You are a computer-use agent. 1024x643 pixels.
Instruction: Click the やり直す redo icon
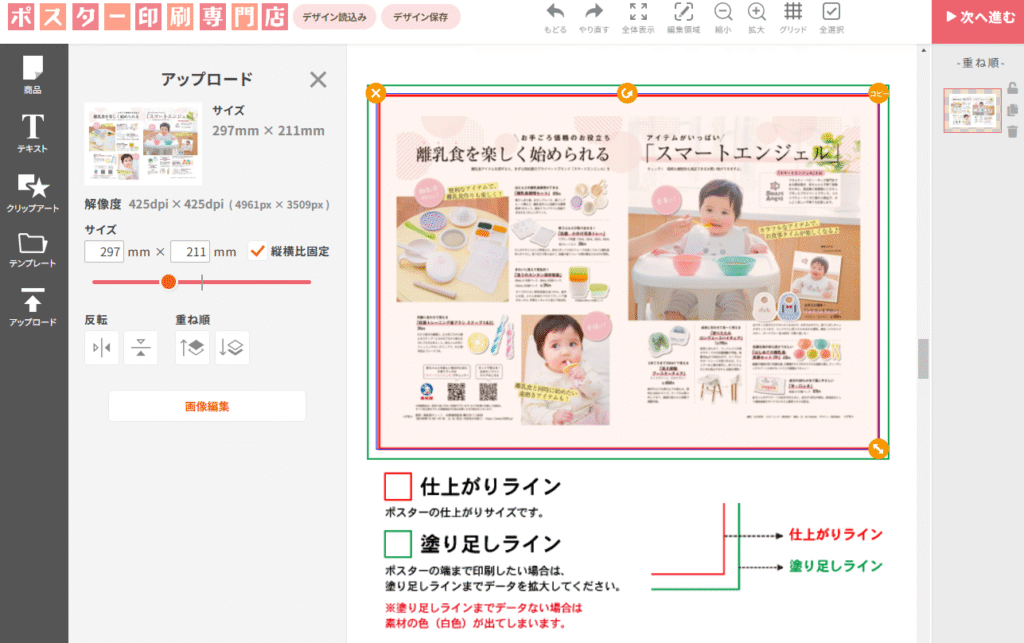coord(594,18)
